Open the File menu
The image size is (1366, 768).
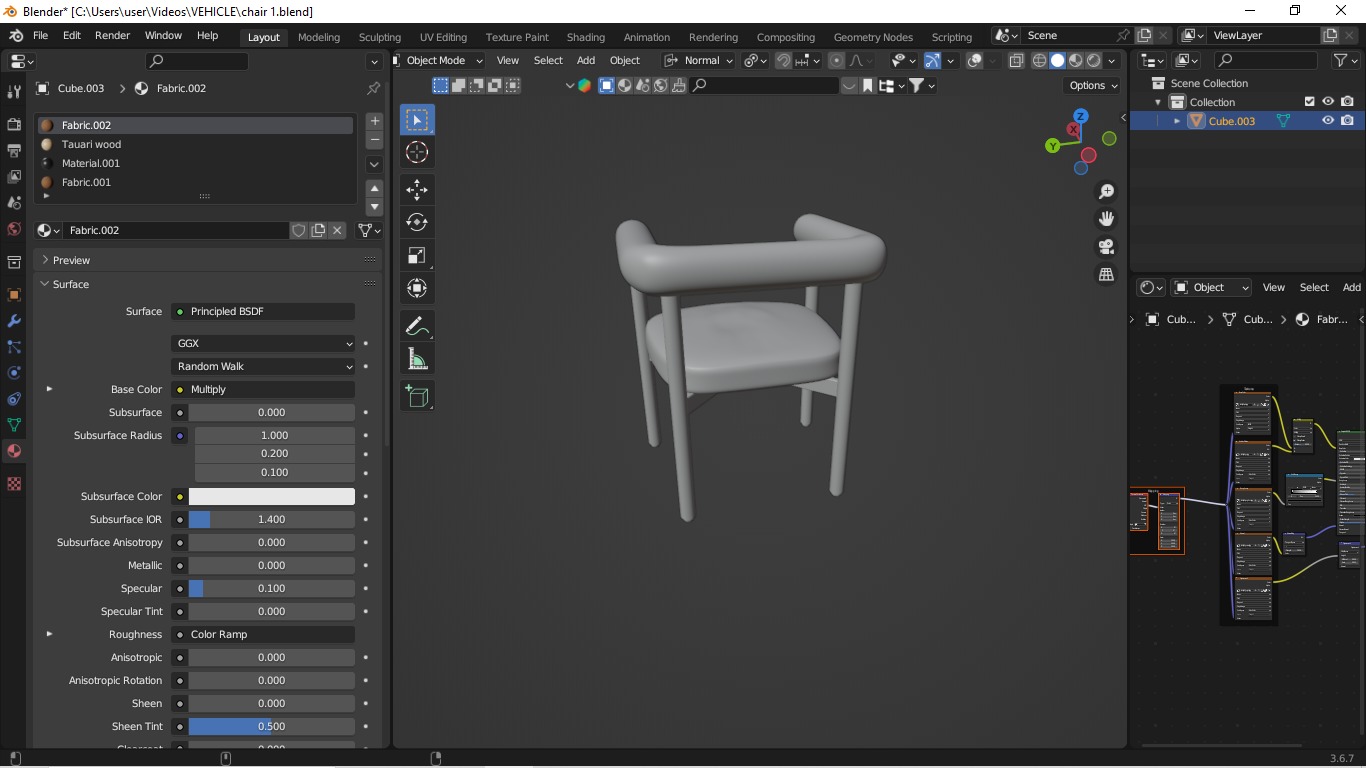tap(40, 36)
